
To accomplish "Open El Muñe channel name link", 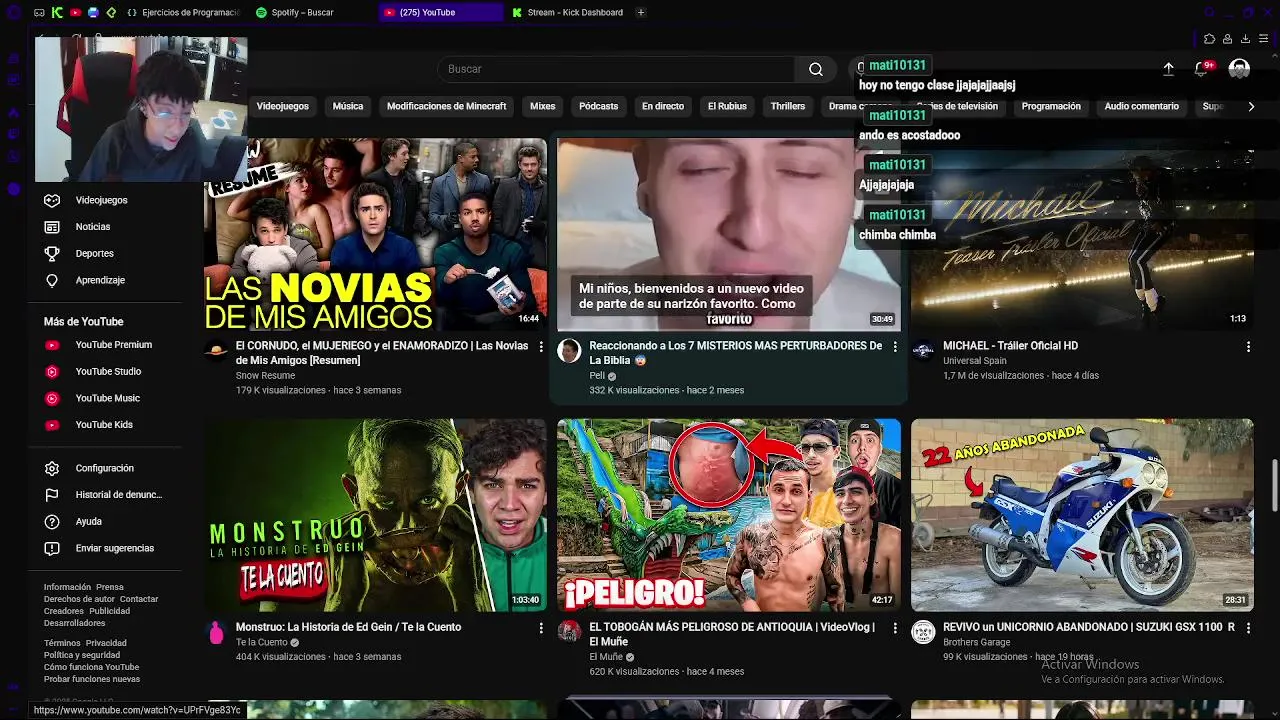I will (x=606, y=657).
